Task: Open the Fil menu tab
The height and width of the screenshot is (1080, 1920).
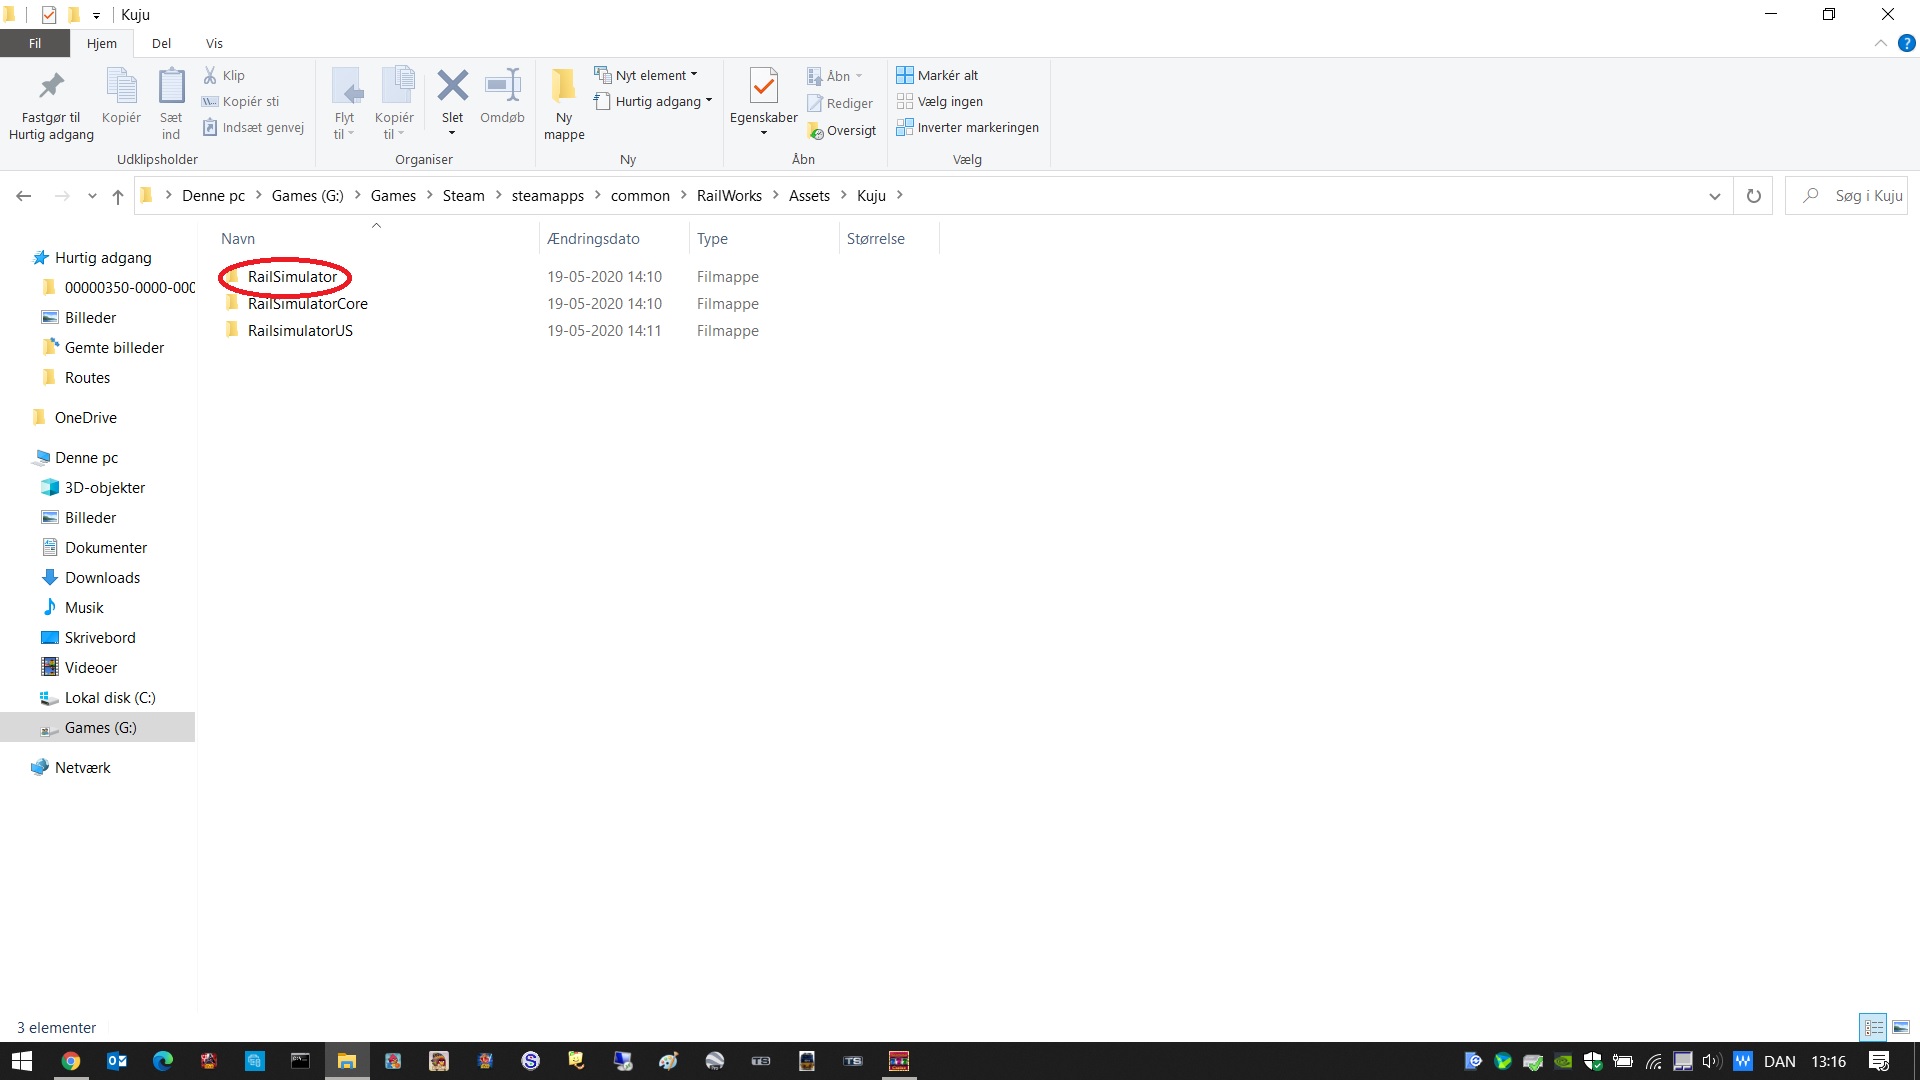Action: click(x=35, y=43)
